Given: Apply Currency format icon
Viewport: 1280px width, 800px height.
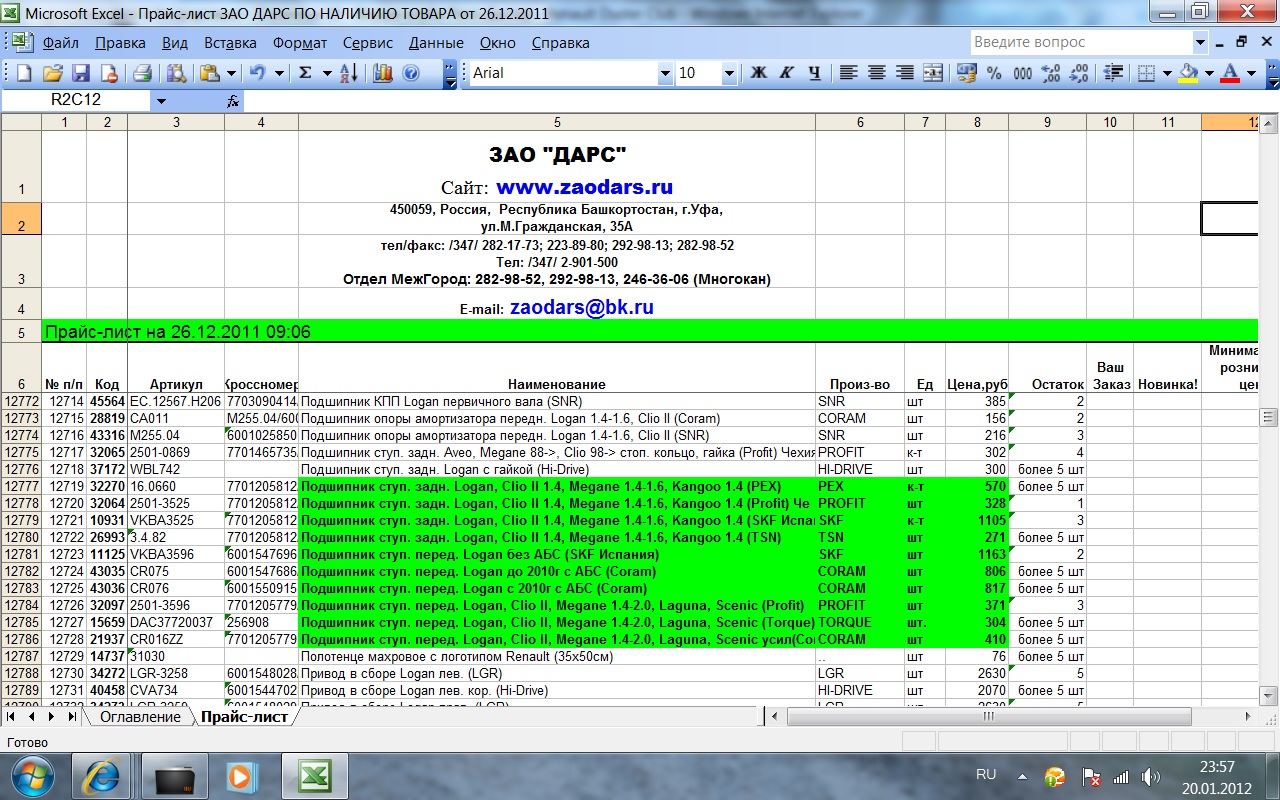Looking at the screenshot, I should [966, 73].
